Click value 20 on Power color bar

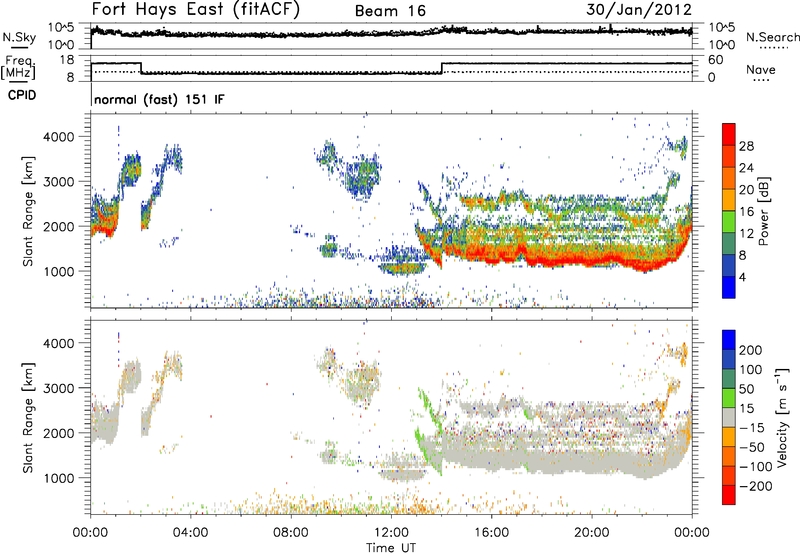(x=746, y=190)
